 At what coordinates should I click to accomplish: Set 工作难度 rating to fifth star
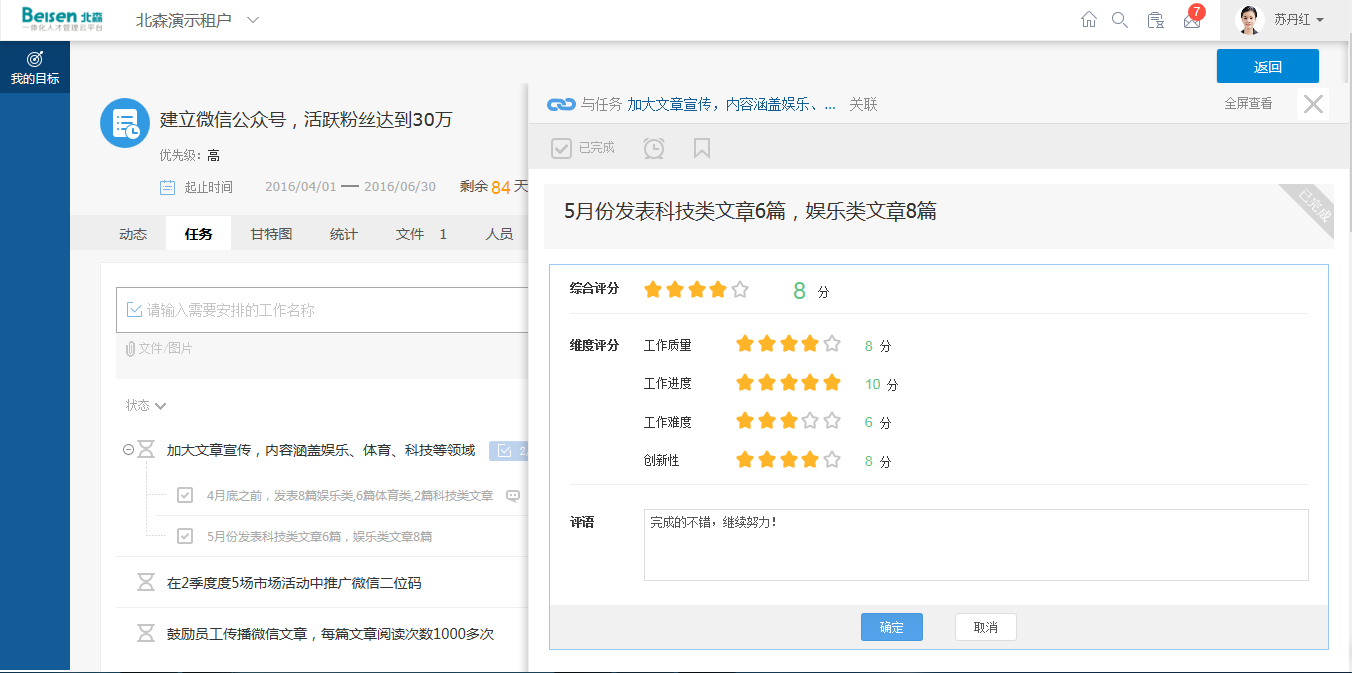831,421
